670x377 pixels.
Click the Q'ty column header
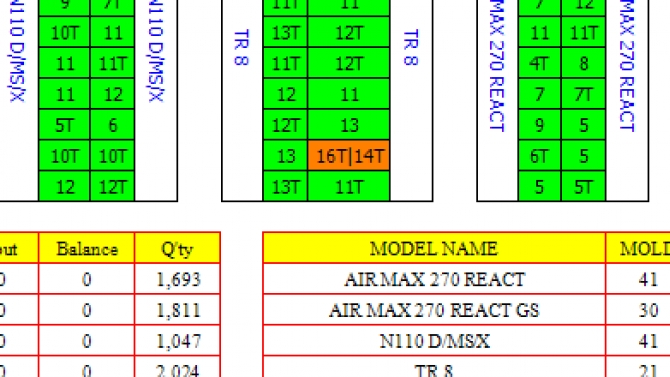[x=177, y=248]
